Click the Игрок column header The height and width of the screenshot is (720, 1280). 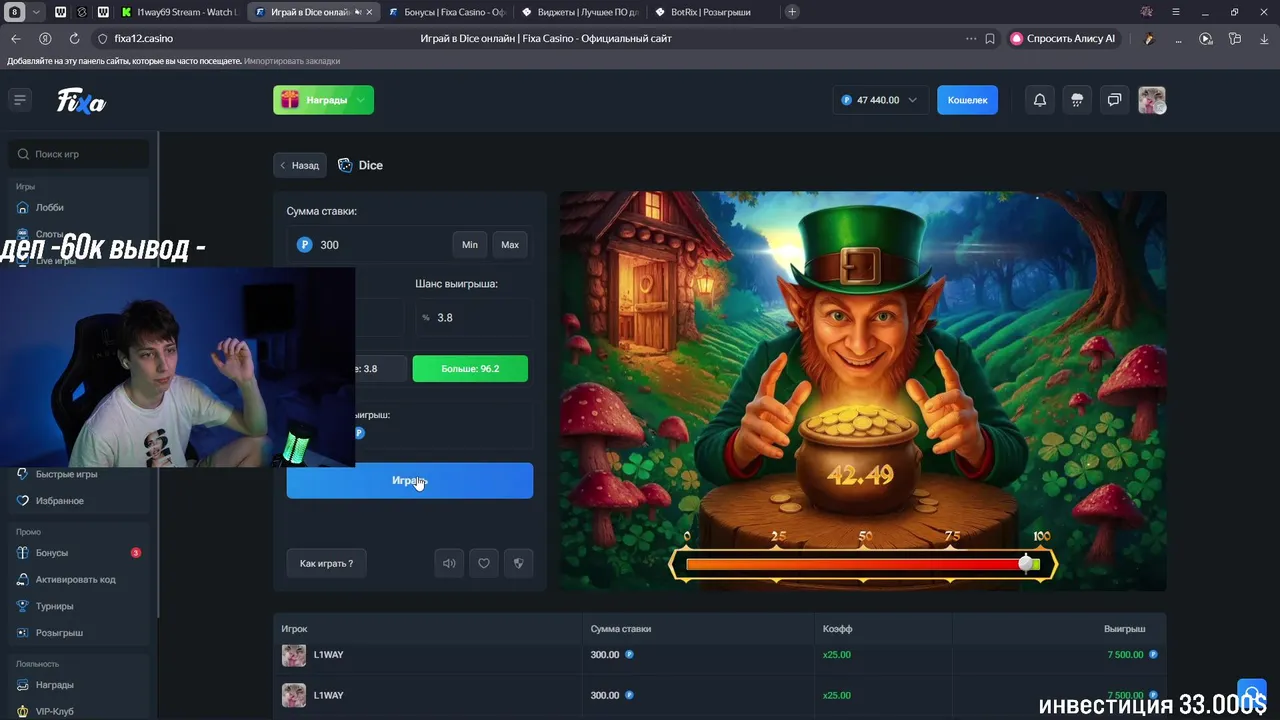294,629
